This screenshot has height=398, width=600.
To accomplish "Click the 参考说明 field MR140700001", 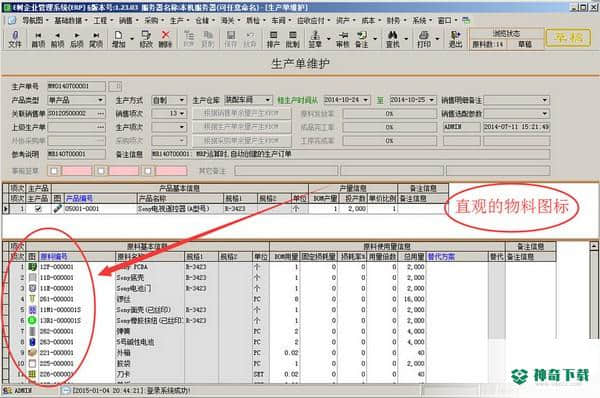I will click(76, 154).
